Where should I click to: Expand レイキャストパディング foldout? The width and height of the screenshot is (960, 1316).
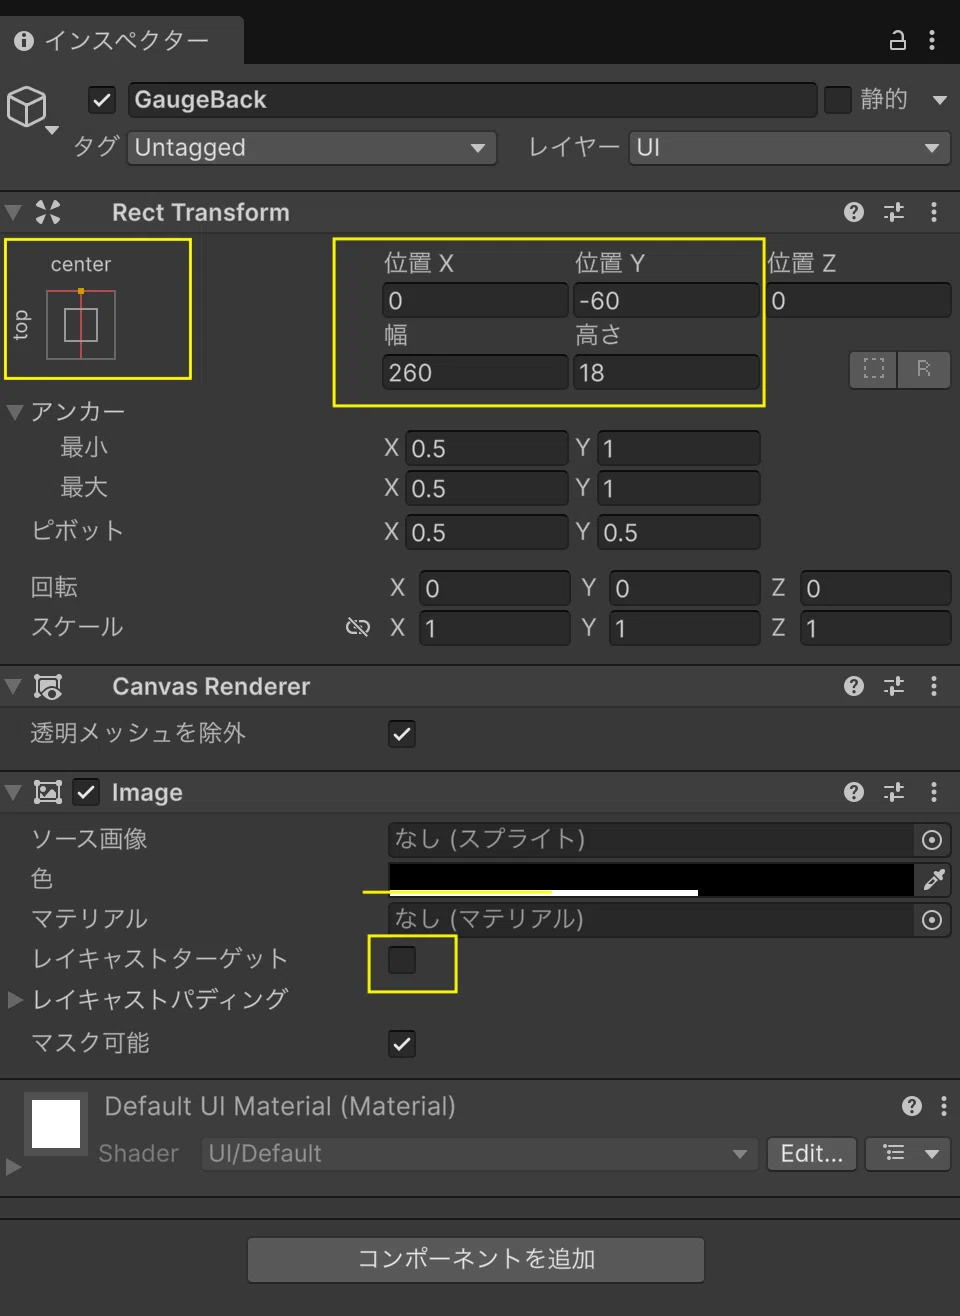(14, 1000)
